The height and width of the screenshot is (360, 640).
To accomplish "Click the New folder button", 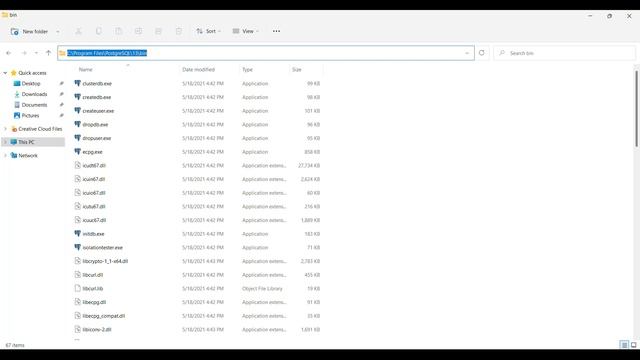I will click(x=29, y=31).
